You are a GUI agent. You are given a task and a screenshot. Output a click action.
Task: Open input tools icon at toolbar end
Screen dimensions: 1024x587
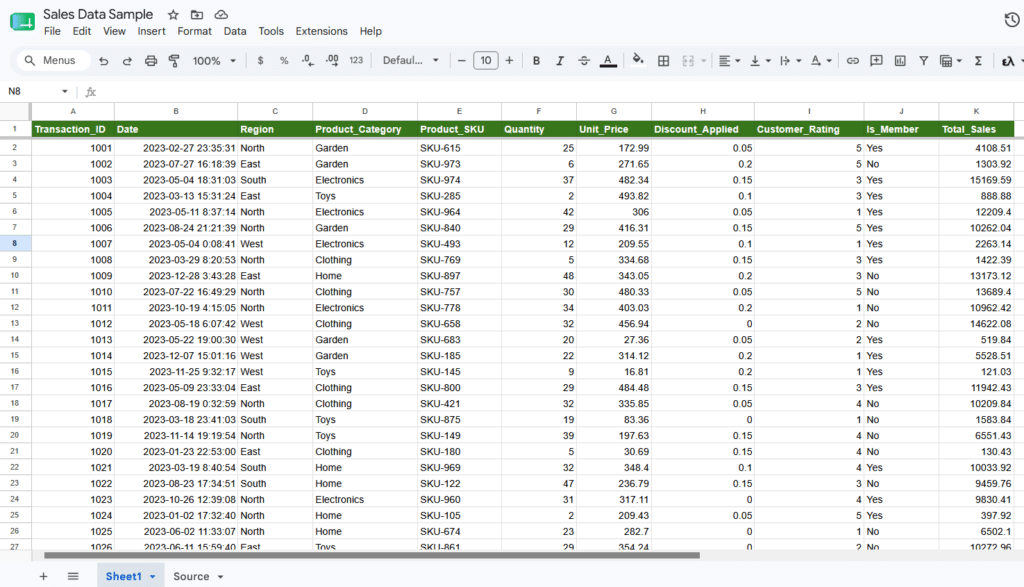pos(1008,61)
